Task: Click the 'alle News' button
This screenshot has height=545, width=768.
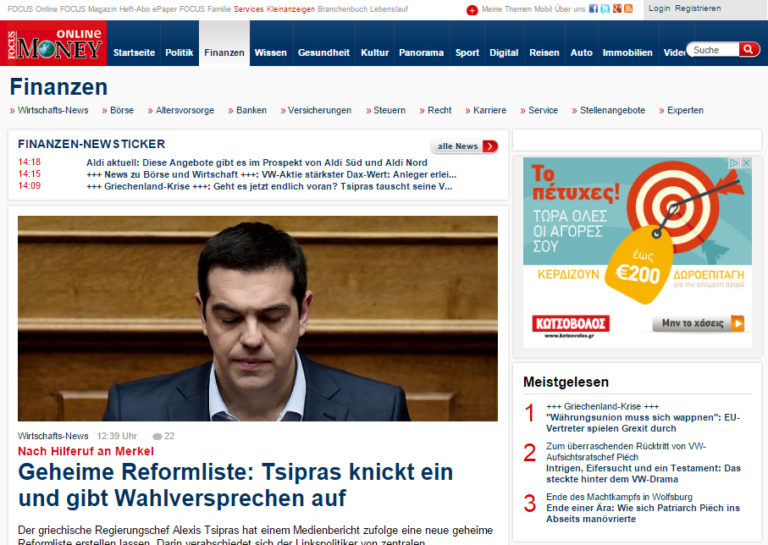Action: pyautogui.click(x=464, y=146)
